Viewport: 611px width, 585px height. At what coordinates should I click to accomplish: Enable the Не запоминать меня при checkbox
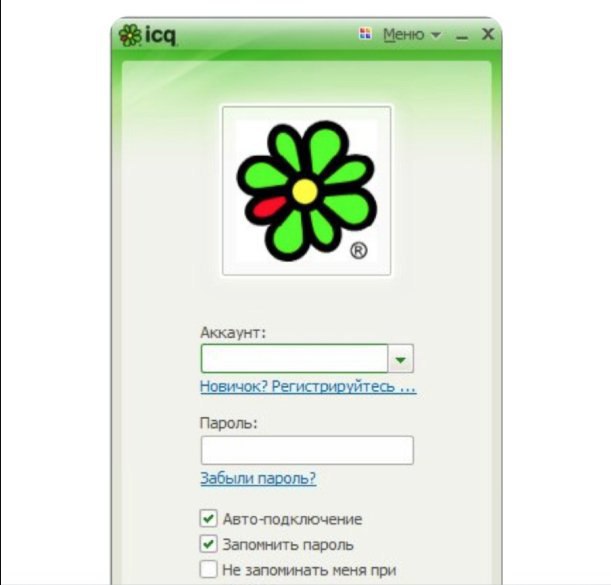(x=208, y=569)
